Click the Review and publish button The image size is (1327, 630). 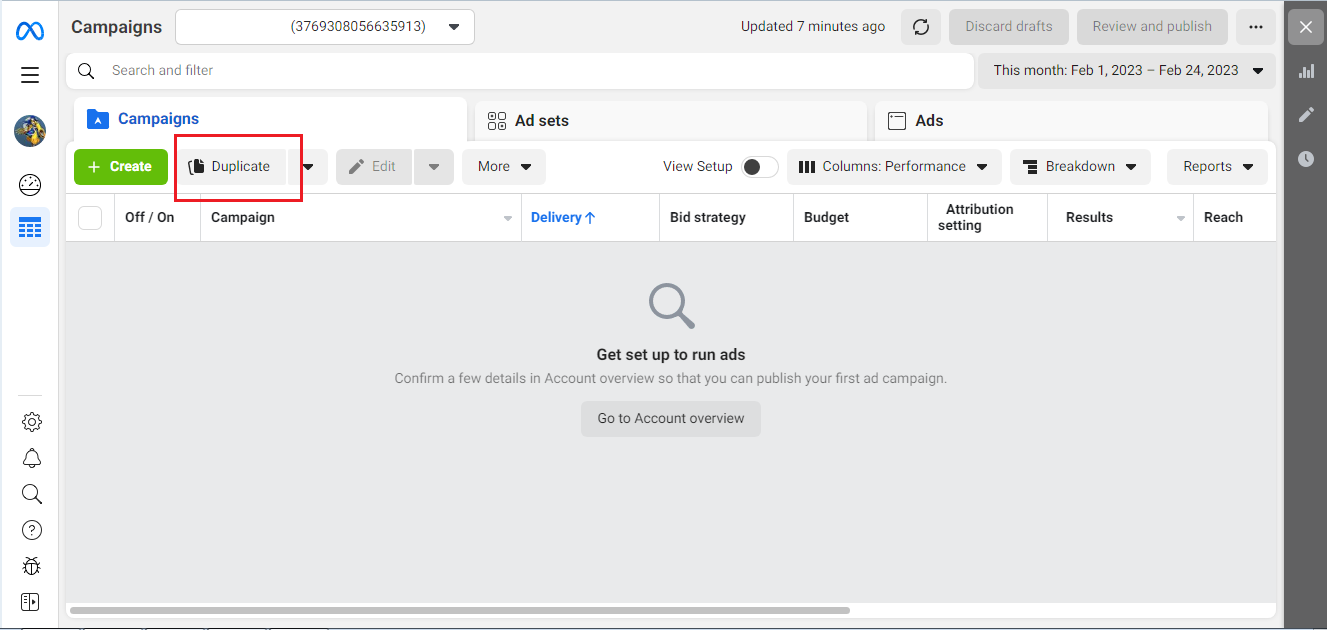1152,27
